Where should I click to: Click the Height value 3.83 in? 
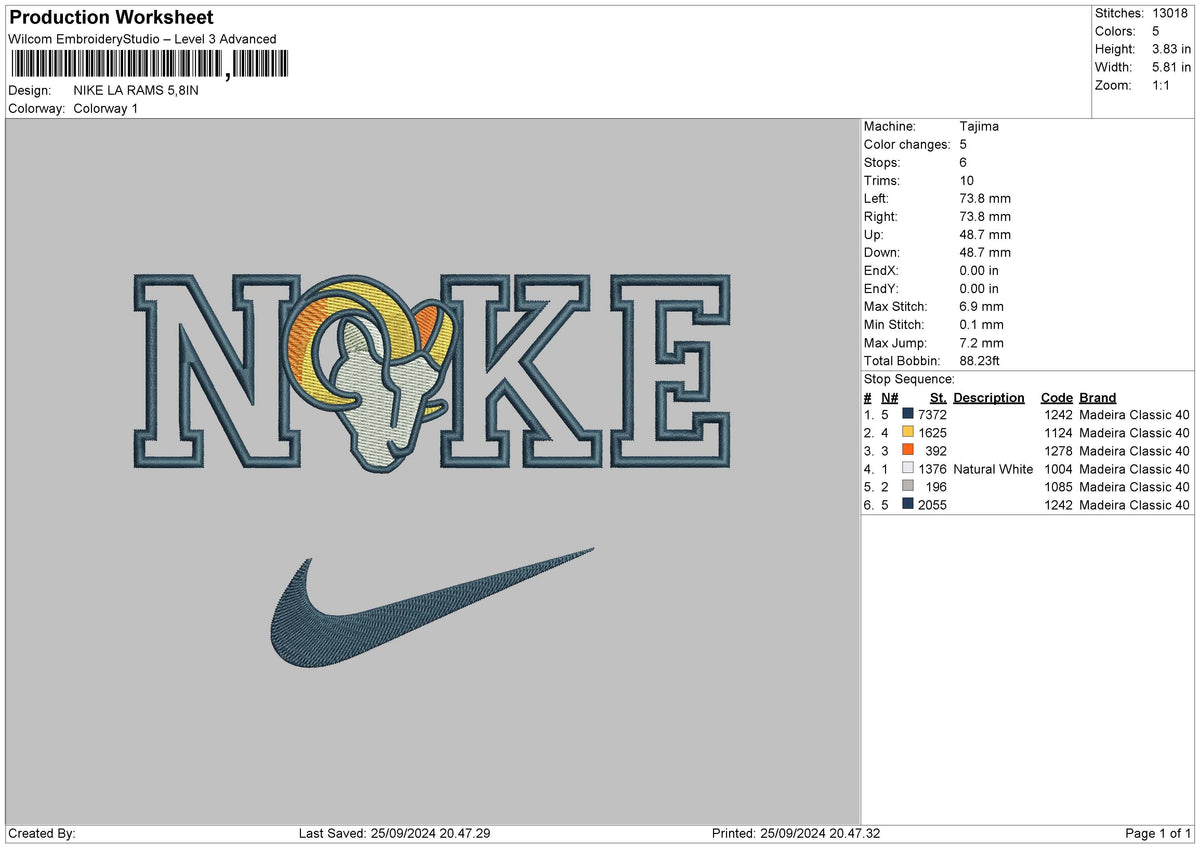(x=1171, y=49)
